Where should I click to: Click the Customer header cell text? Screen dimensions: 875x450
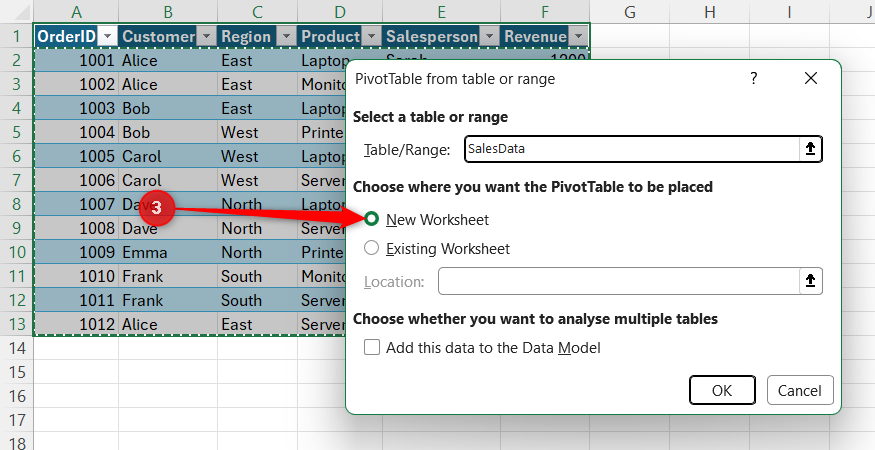(x=158, y=37)
